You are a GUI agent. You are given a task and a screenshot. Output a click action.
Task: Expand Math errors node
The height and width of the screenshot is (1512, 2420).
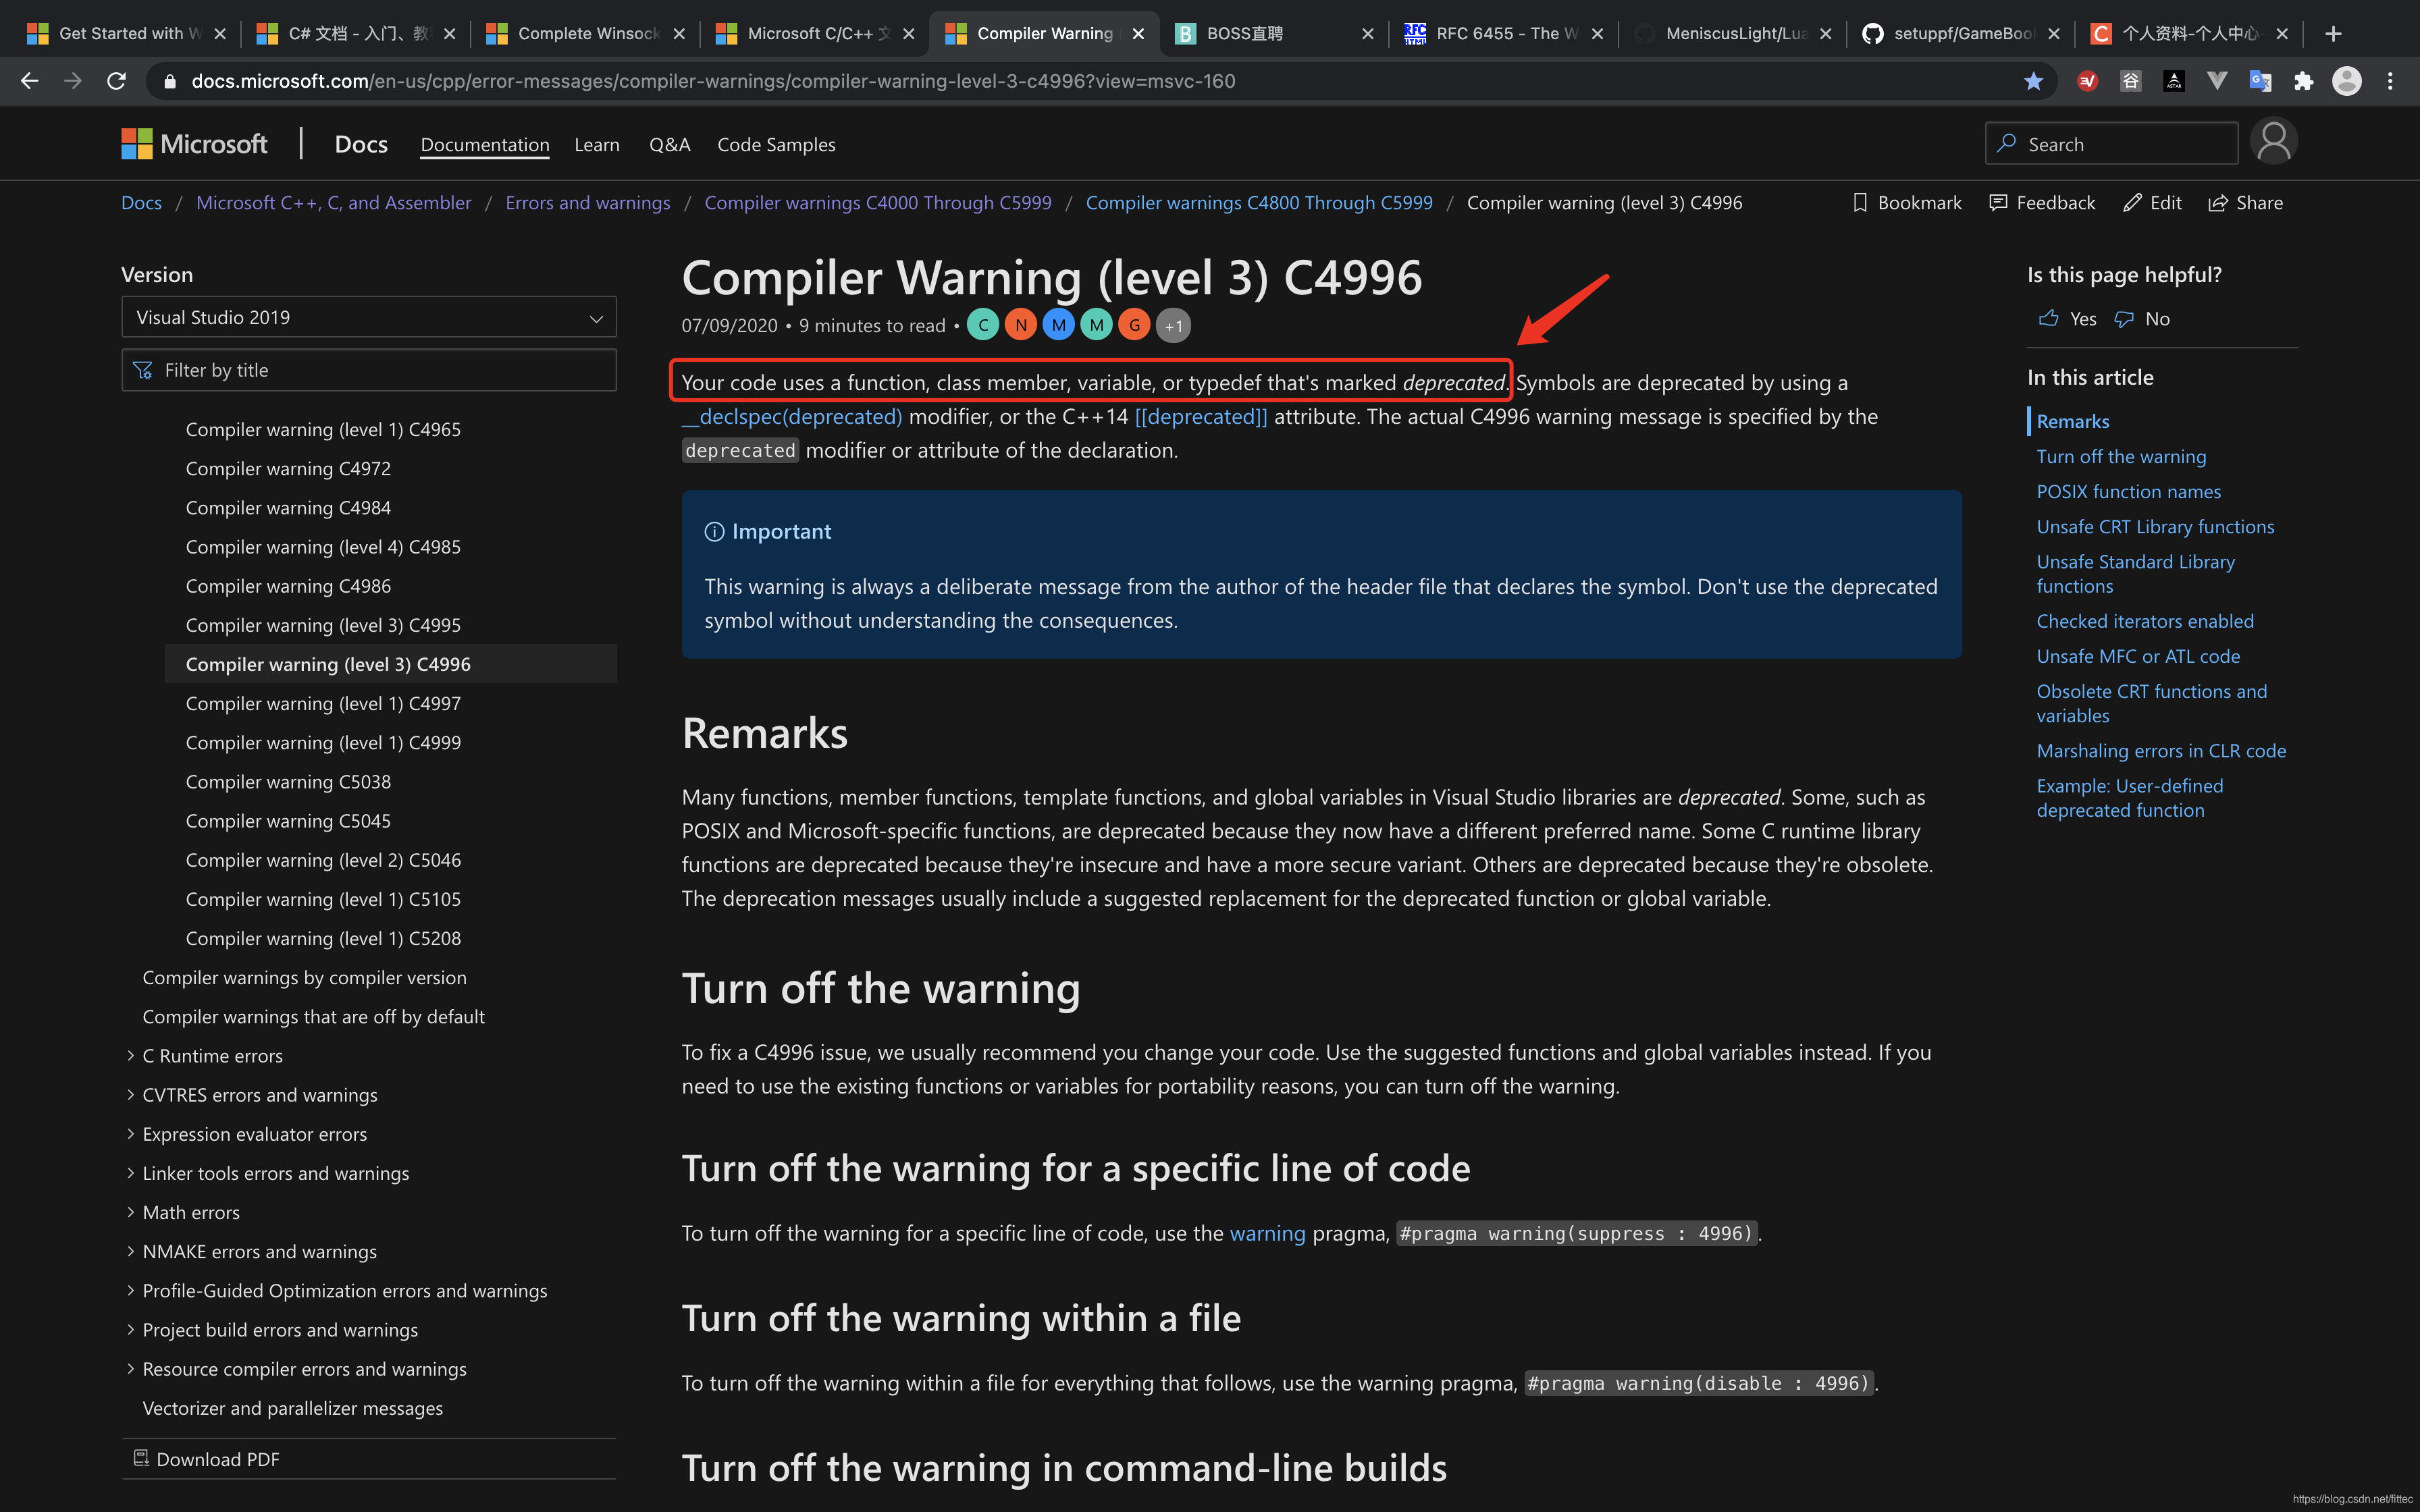coord(130,1212)
